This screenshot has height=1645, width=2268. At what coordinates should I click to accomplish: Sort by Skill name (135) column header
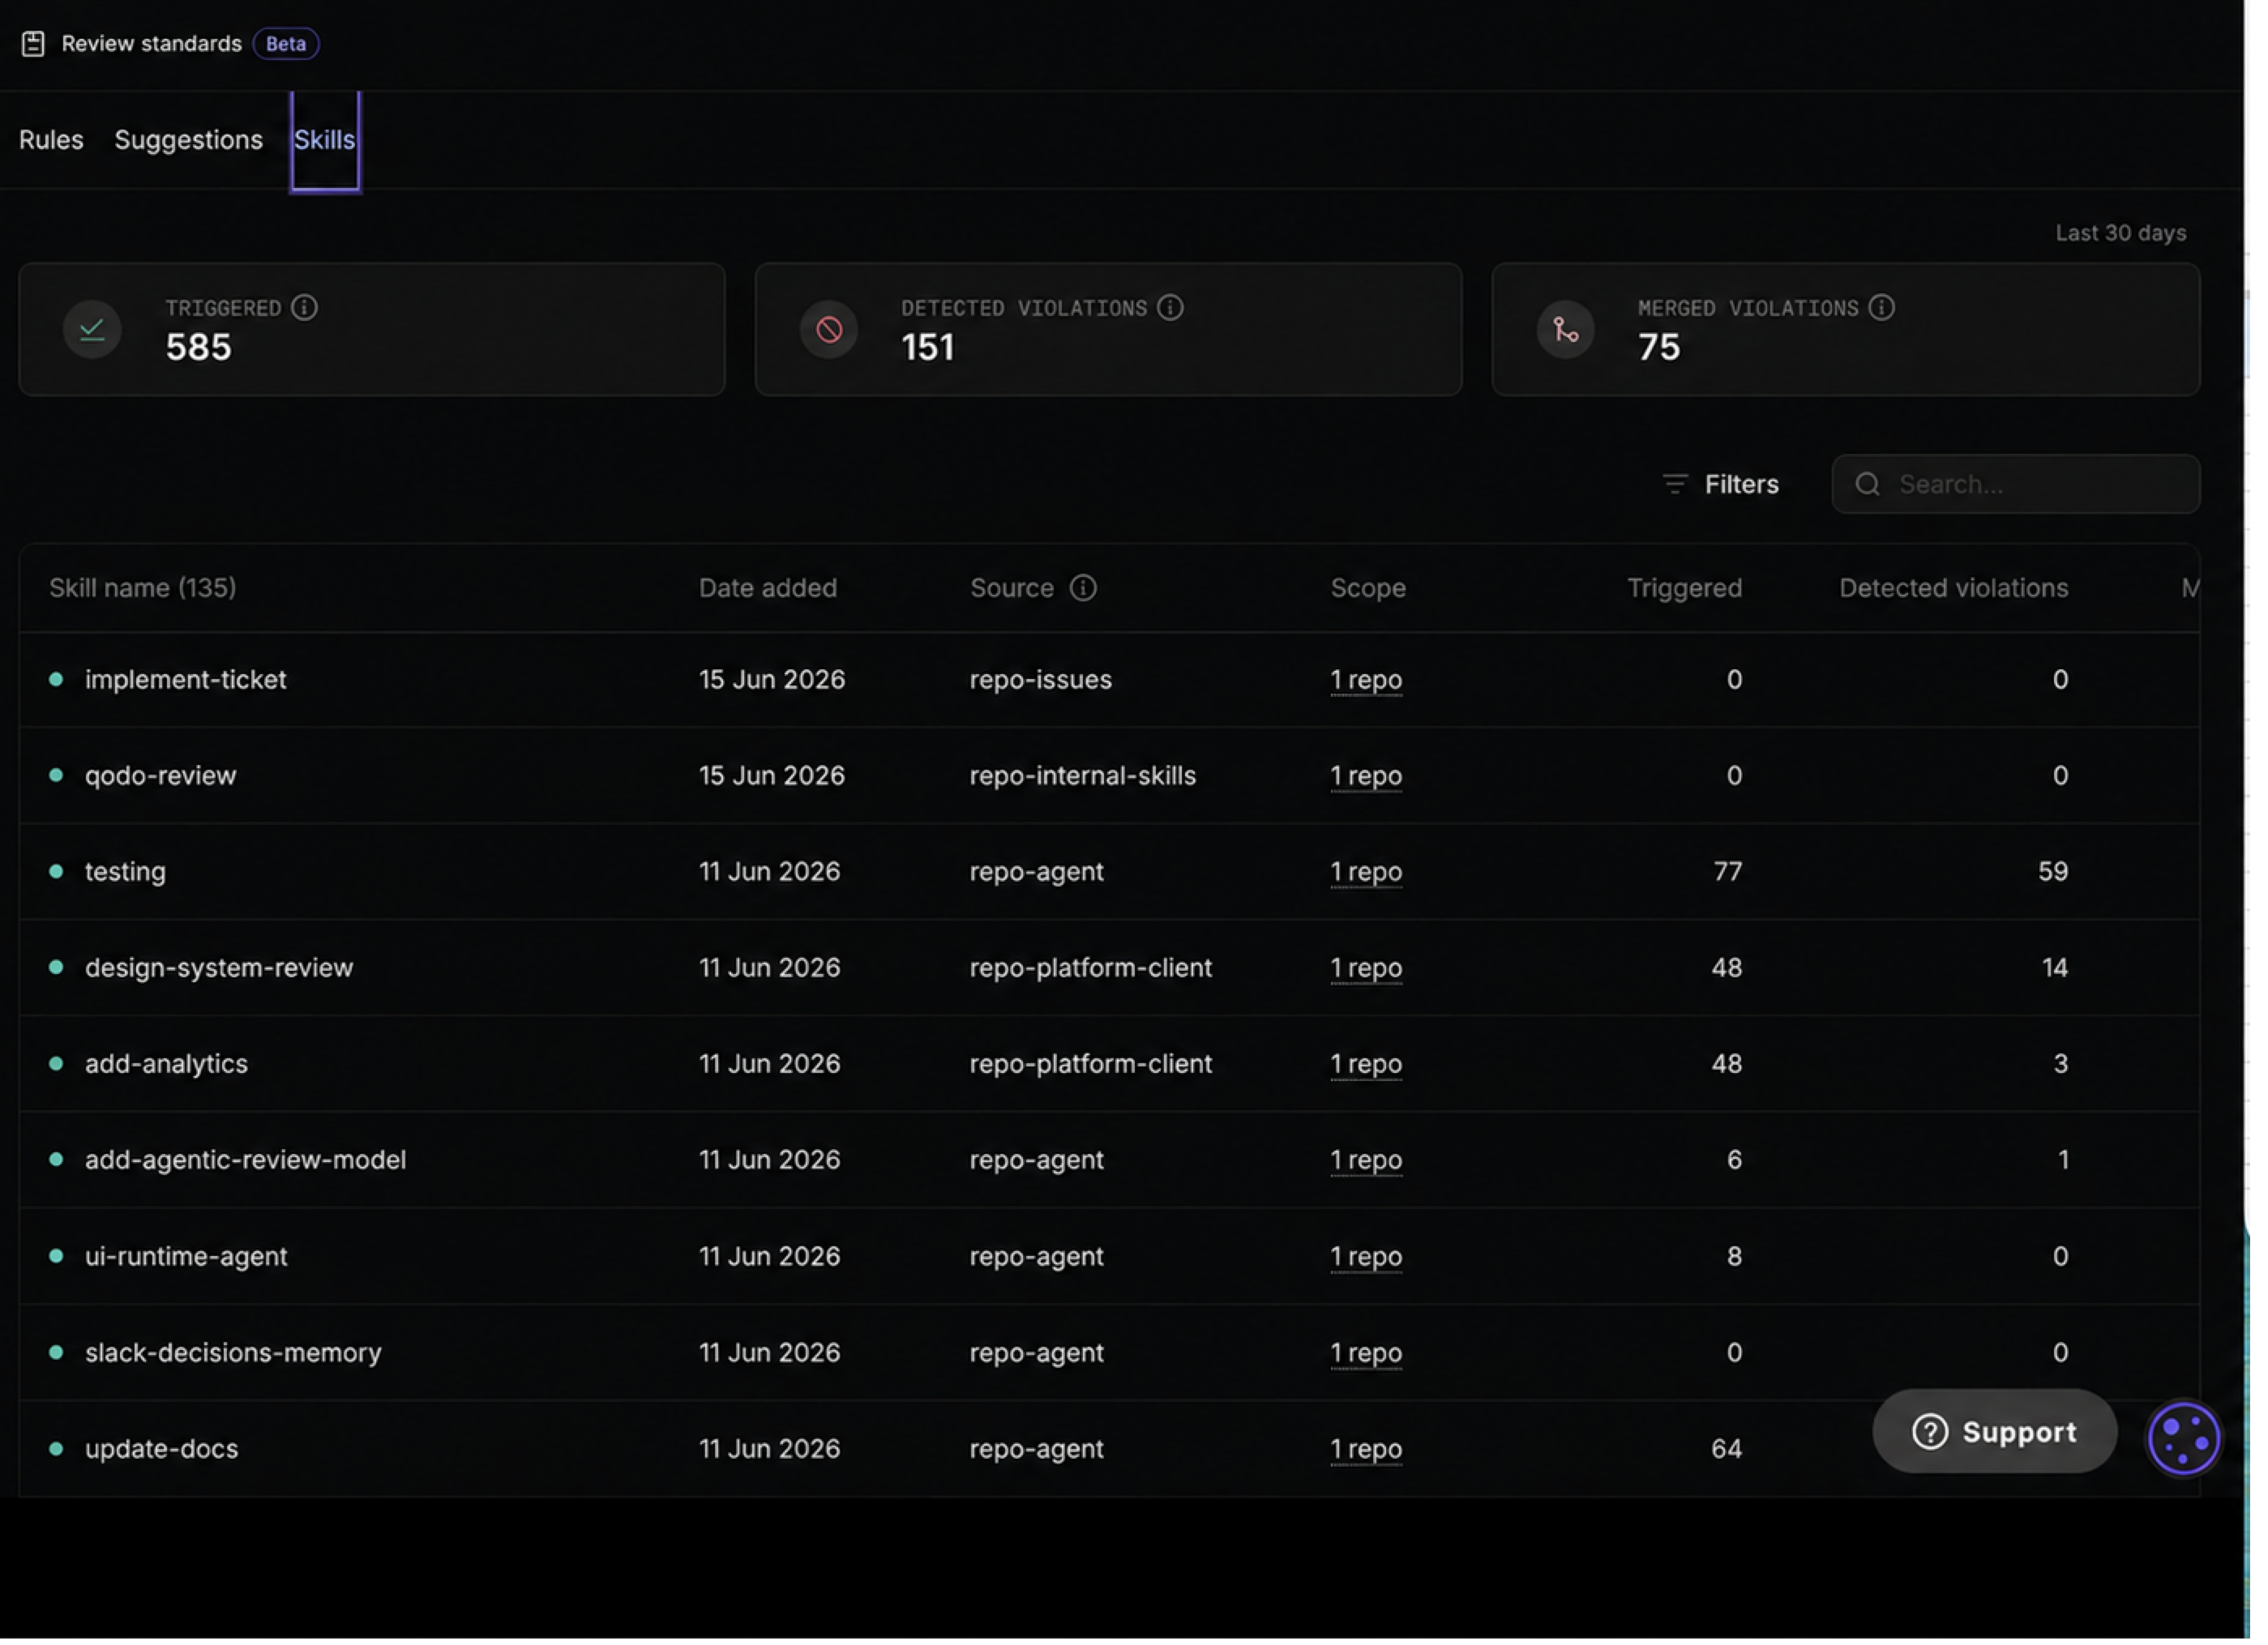coord(143,590)
